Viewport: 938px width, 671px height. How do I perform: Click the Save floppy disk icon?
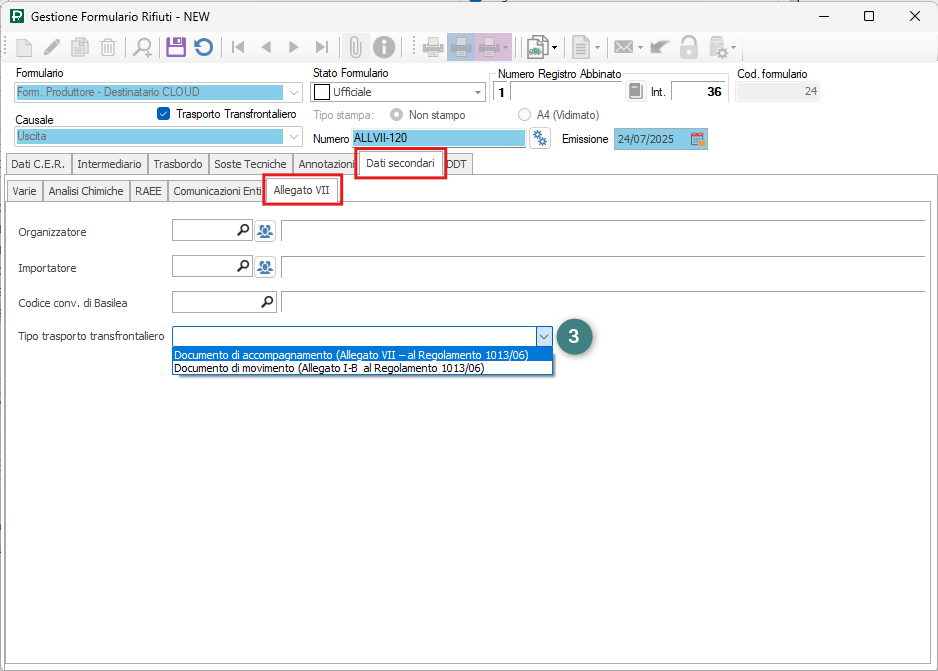(176, 47)
